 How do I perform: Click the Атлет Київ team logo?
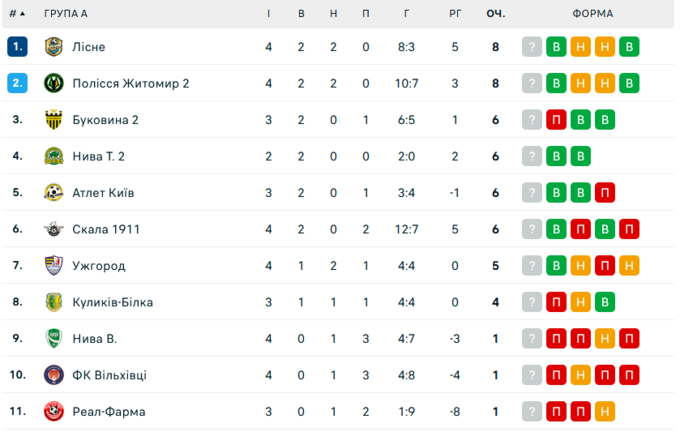click(x=53, y=193)
